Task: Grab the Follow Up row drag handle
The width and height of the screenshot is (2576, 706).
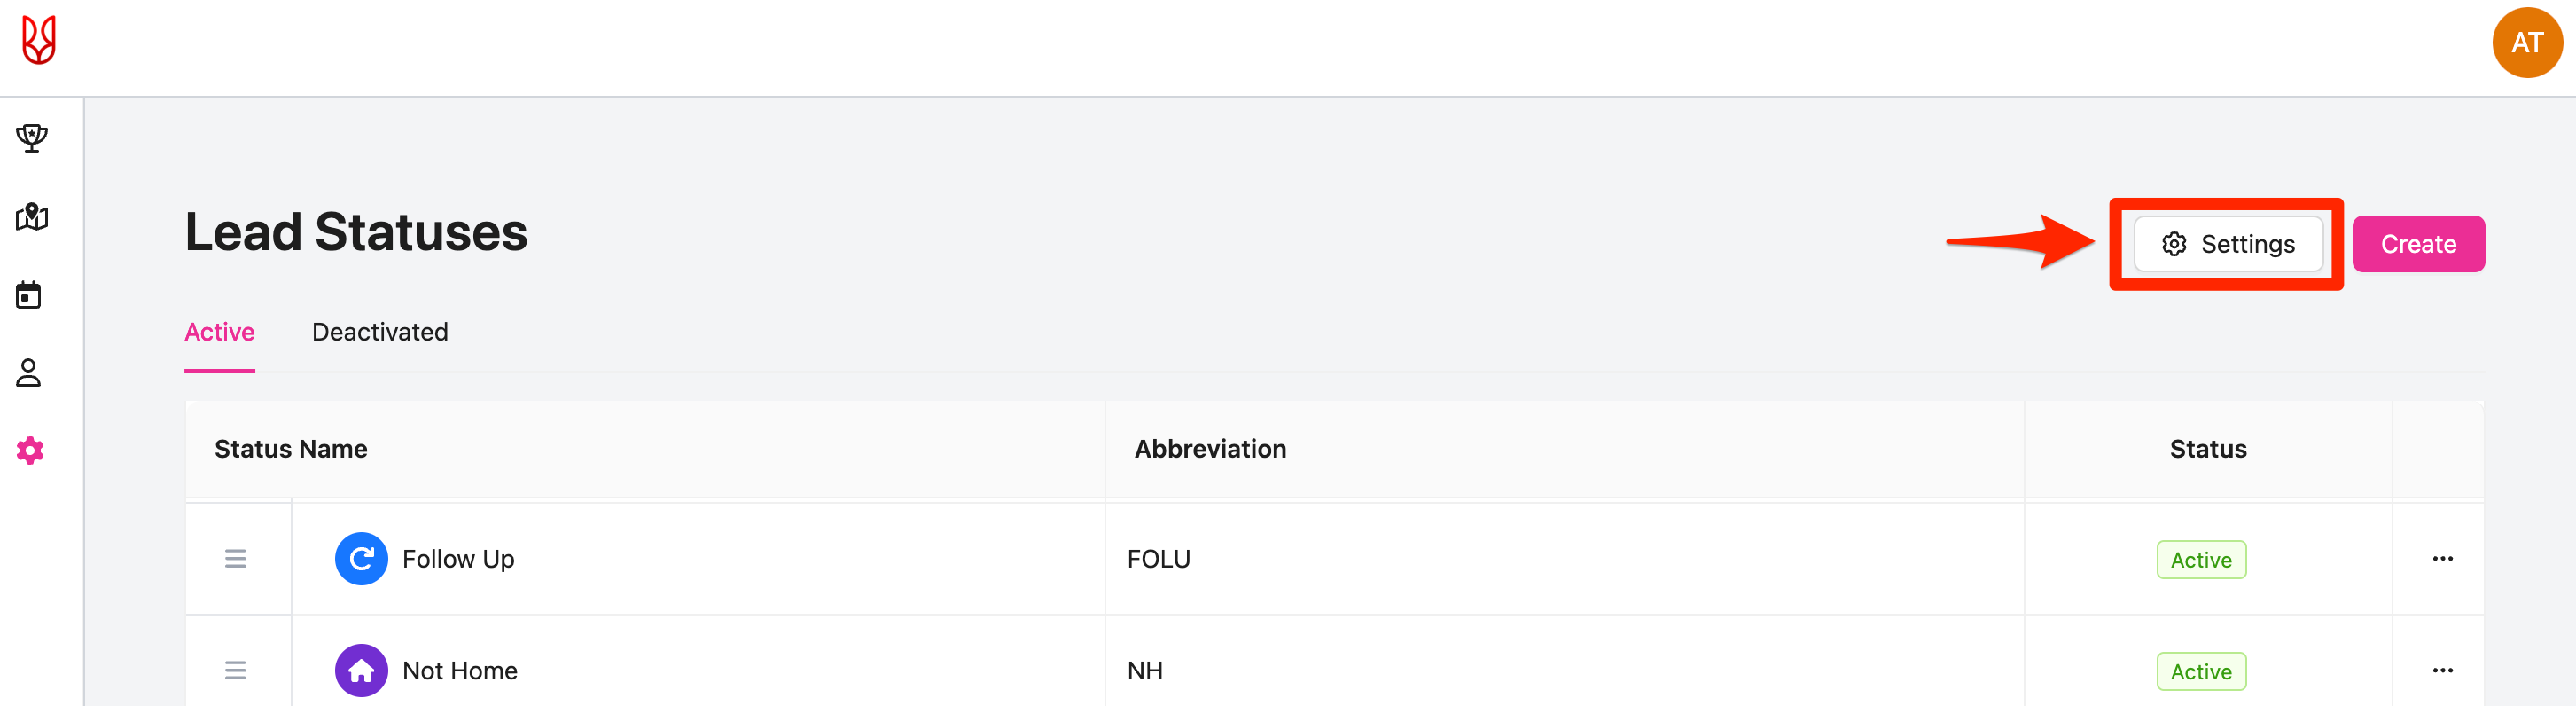Action: tap(235, 559)
